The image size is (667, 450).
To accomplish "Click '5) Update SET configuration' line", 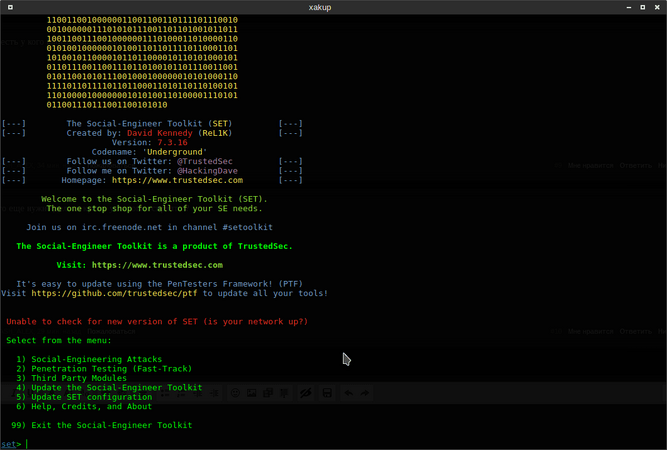I will click(84, 397).
